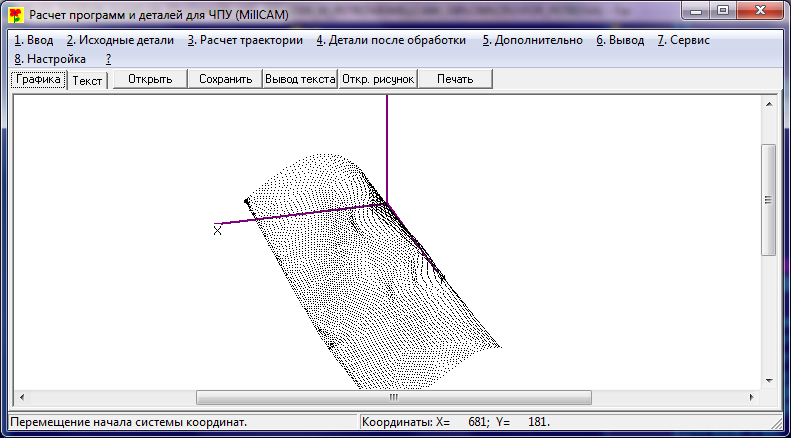Click the 'Координаты: X= 681; Y= 181.' status text
This screenshot has height=438, width=791.
click(x=457, y=421)
